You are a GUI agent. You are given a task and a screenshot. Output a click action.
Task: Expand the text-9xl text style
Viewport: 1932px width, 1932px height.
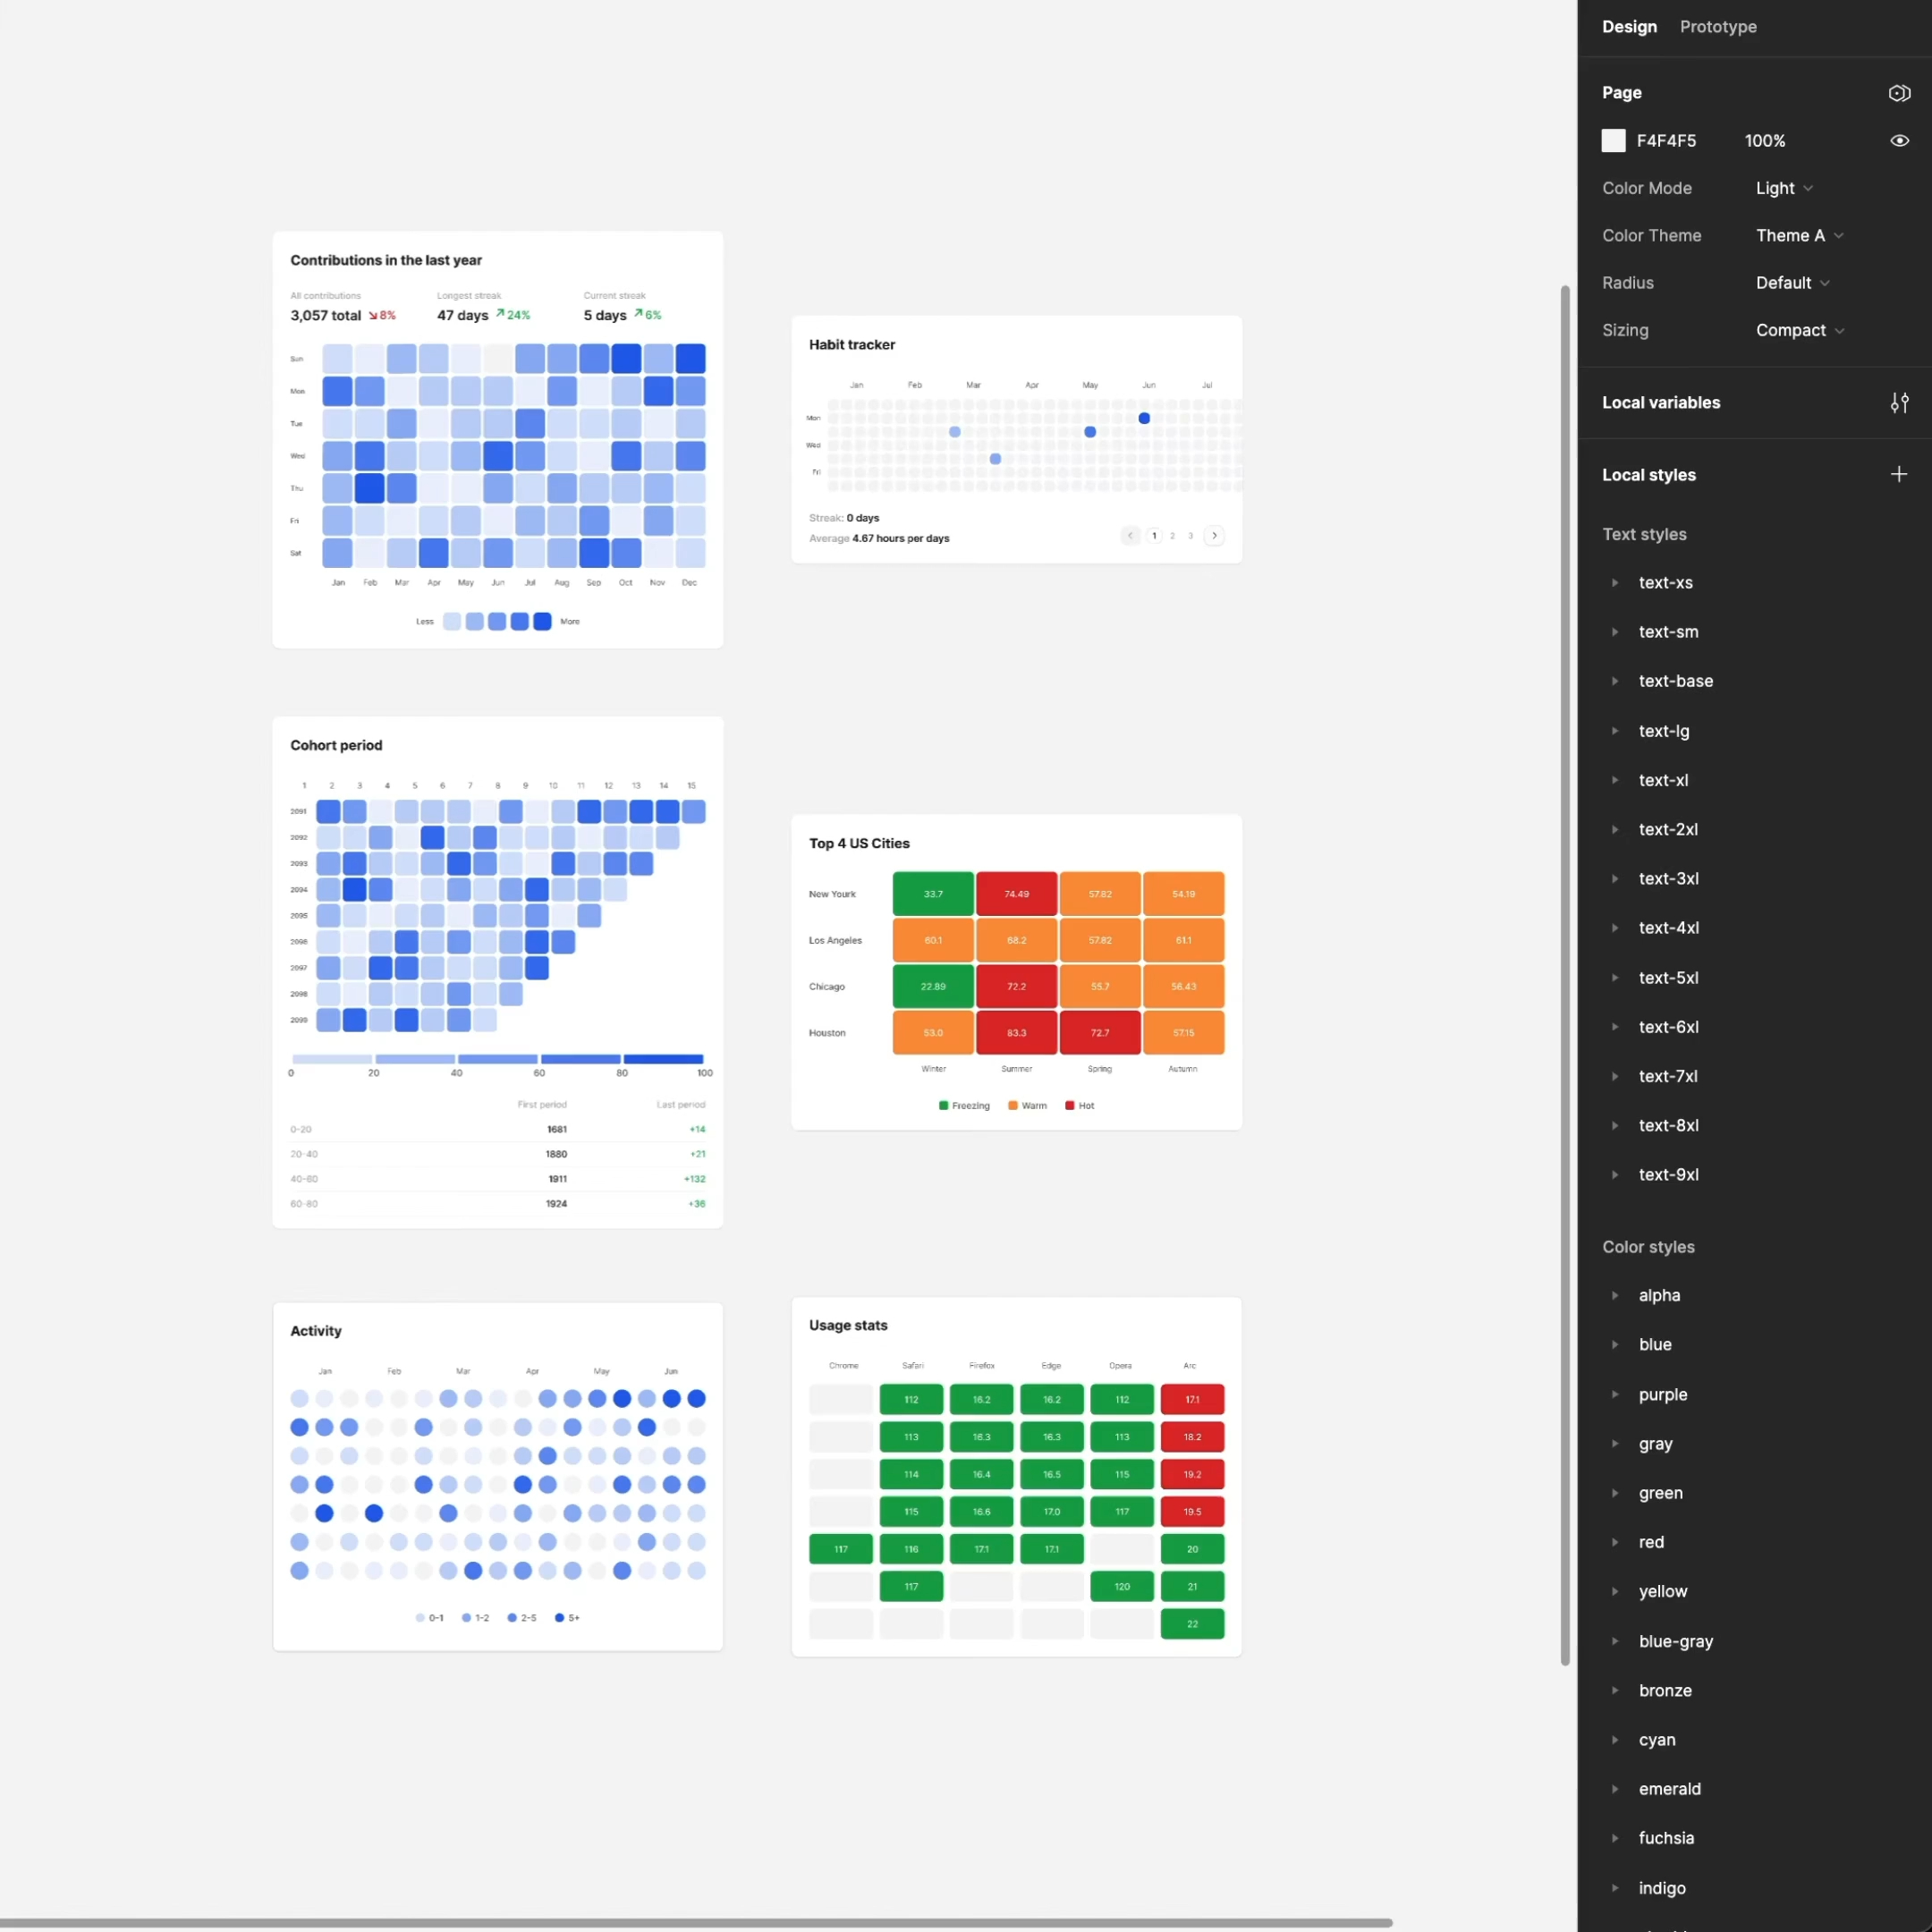pos(1616,1175)
